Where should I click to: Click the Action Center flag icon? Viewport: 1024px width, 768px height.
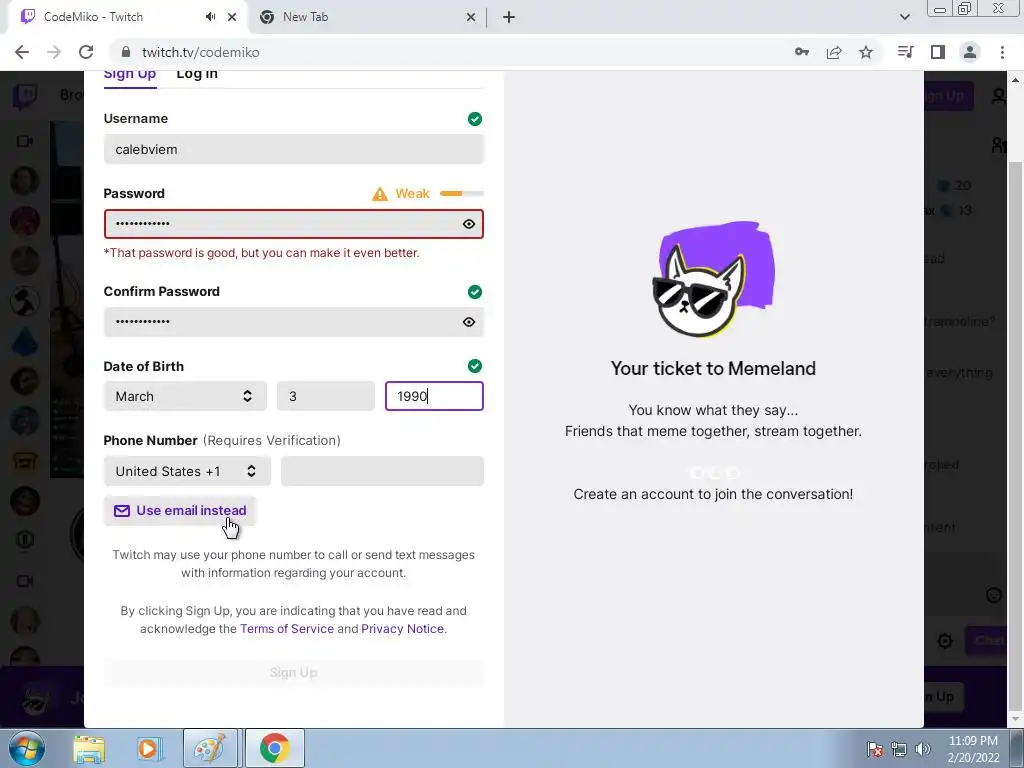point(875,748)
